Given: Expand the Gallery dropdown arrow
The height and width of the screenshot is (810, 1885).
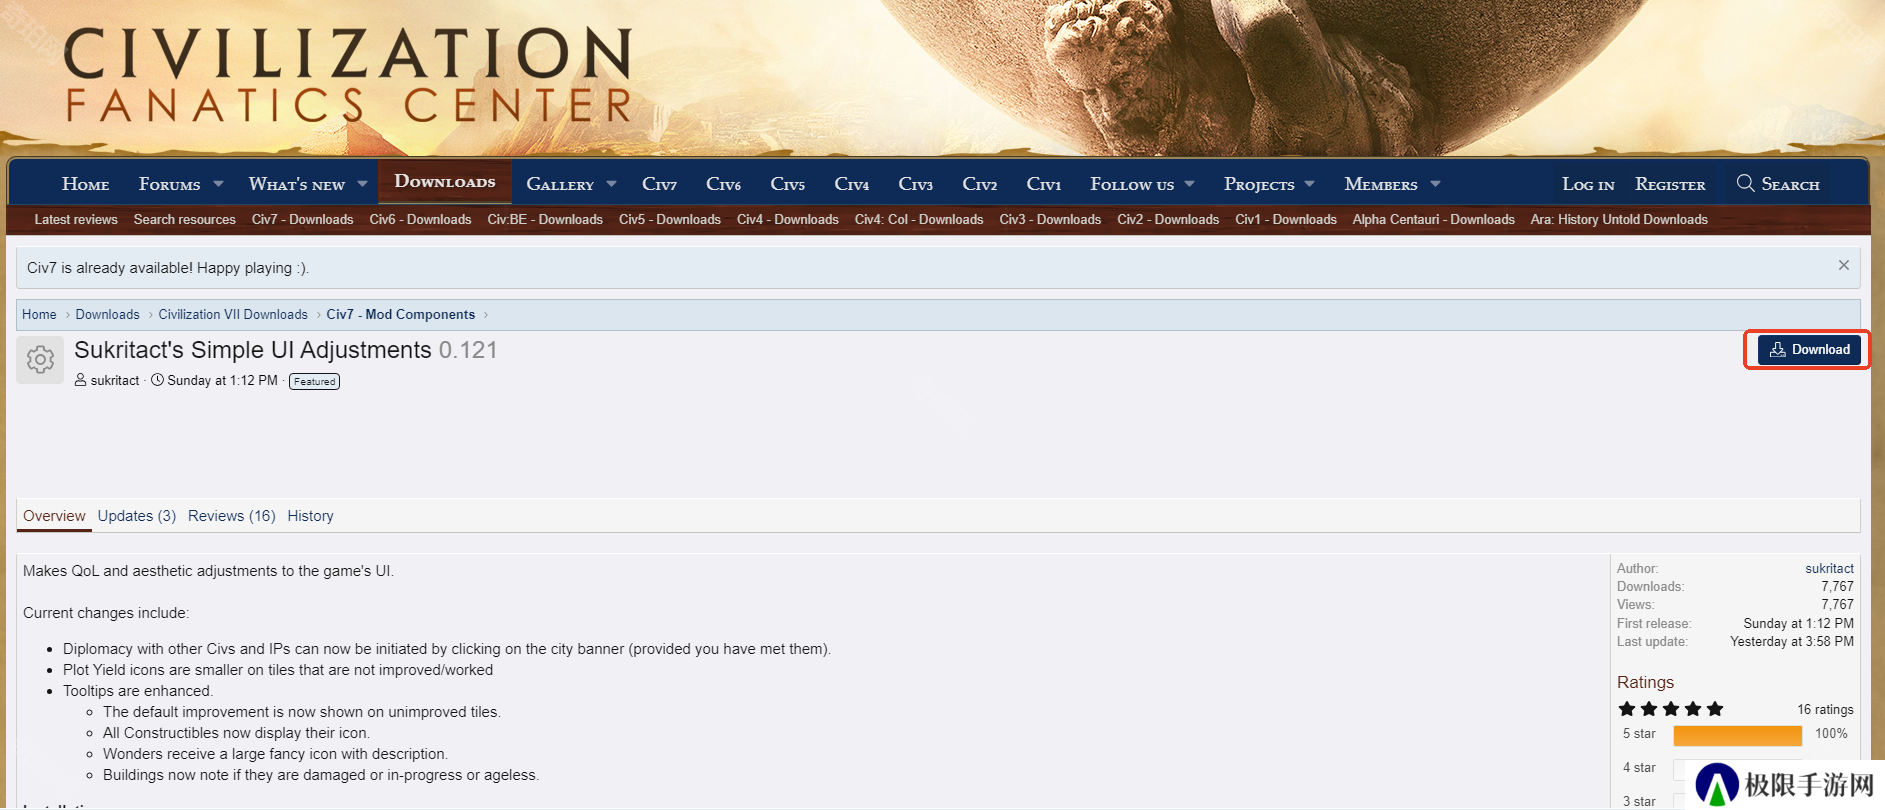Looking at the screenshot, I should click(x=611, y=184).
